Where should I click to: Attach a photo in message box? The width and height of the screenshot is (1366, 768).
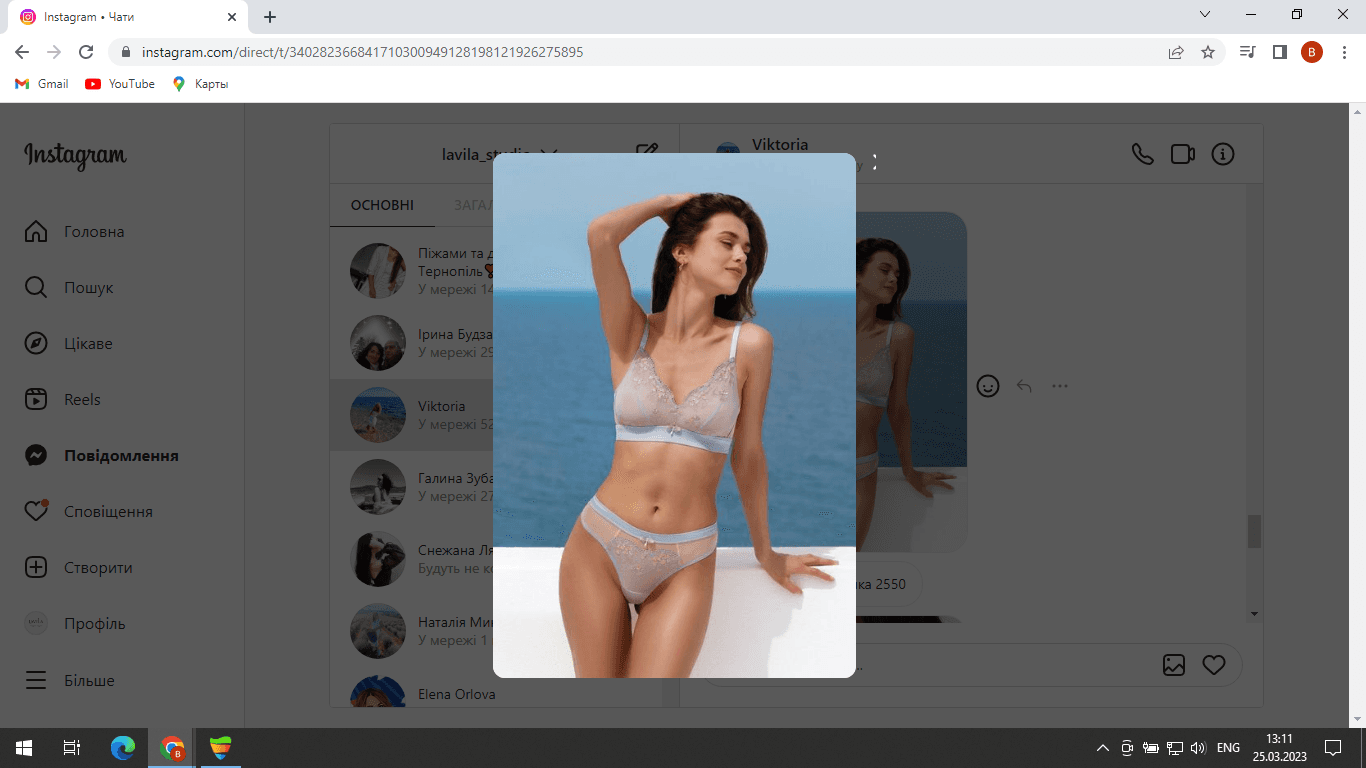pyautogui.click(x=1174, y=665)
